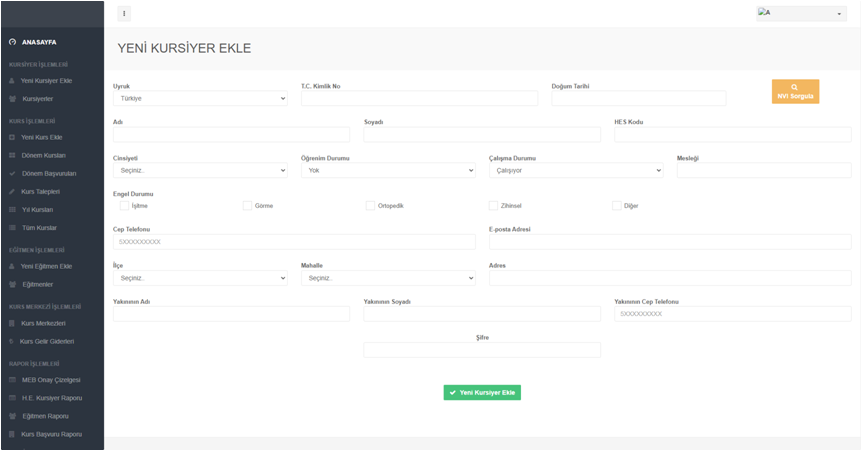Click the icon next to Kurs Gelir Giderleri
The width and height of the screenshot is (862, 451).
click(x=12, y=341)
